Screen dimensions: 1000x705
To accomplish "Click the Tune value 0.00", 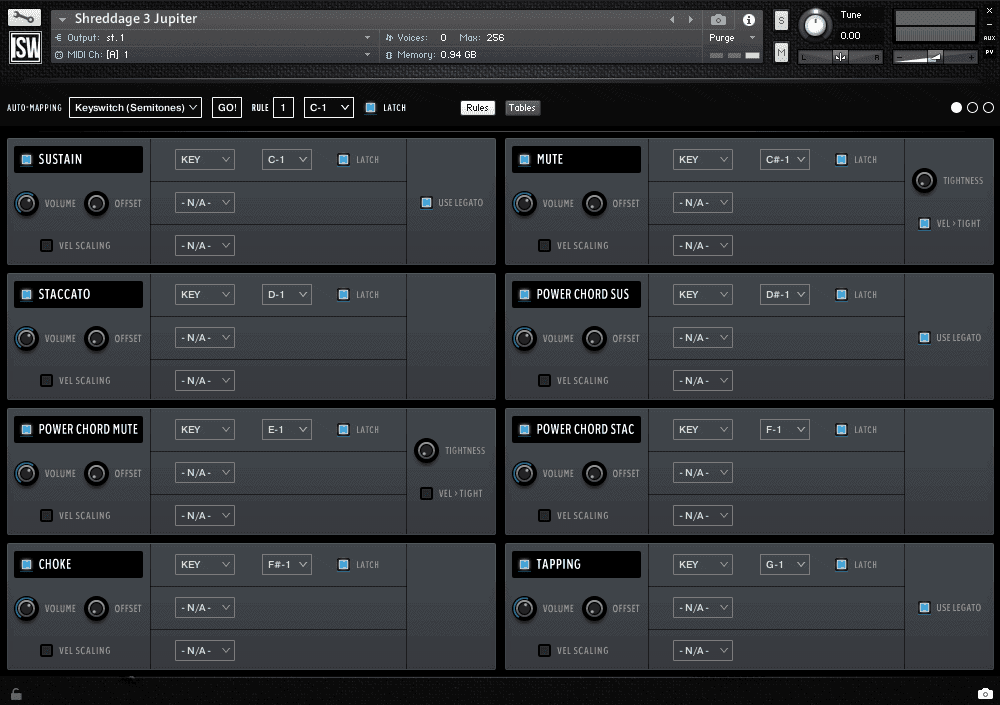I will coord(850,36).
